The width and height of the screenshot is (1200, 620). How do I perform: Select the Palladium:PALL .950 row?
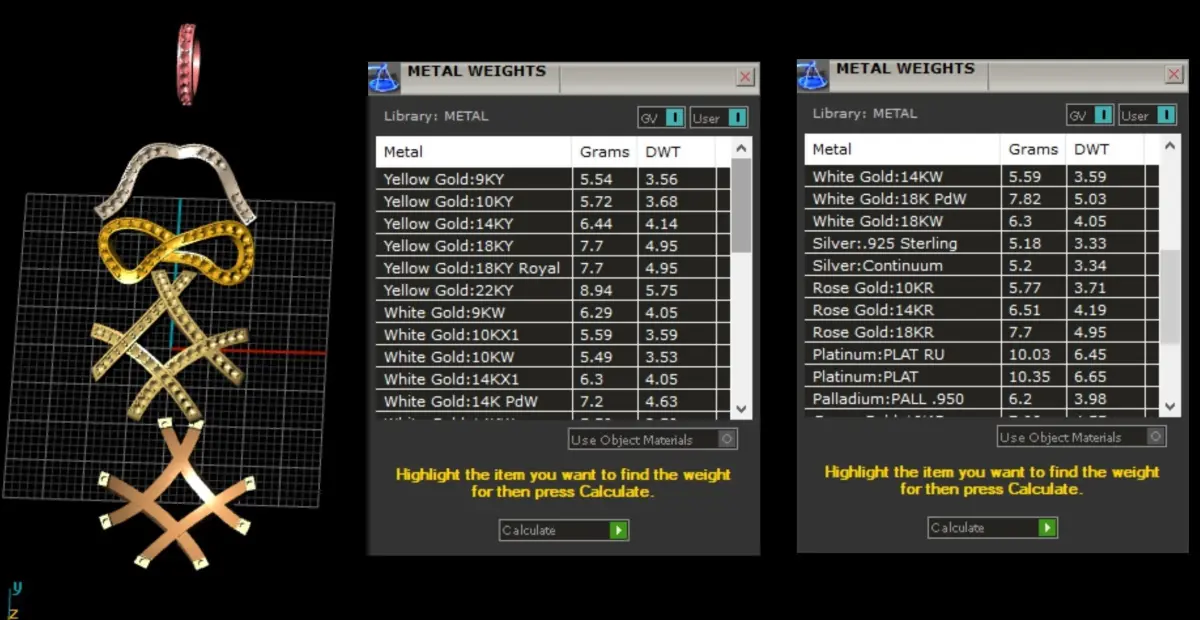coord(982,399)
